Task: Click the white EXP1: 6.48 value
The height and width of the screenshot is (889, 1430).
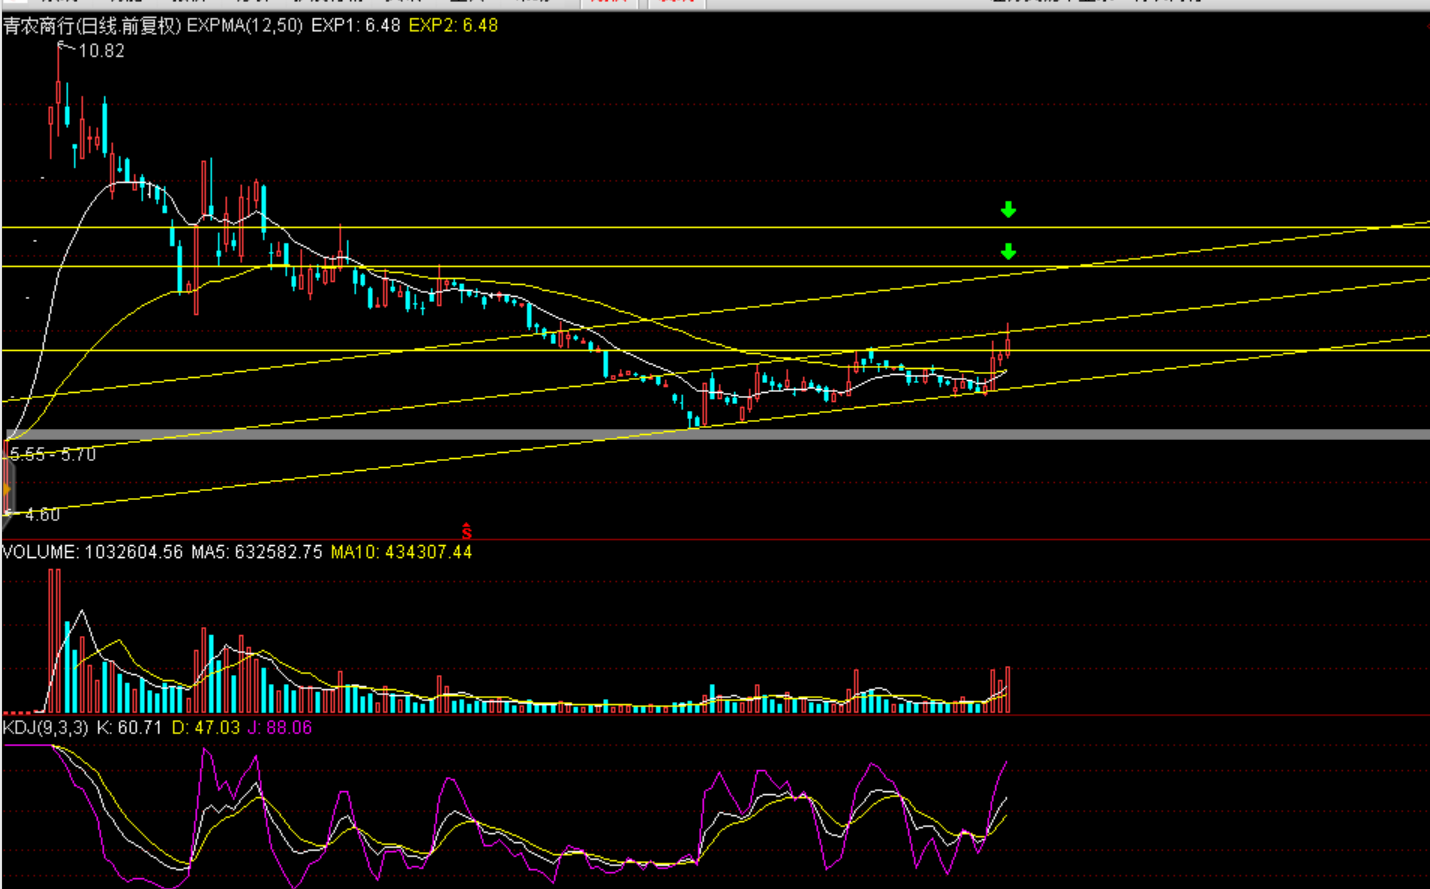Action: (x=355, y=25)
